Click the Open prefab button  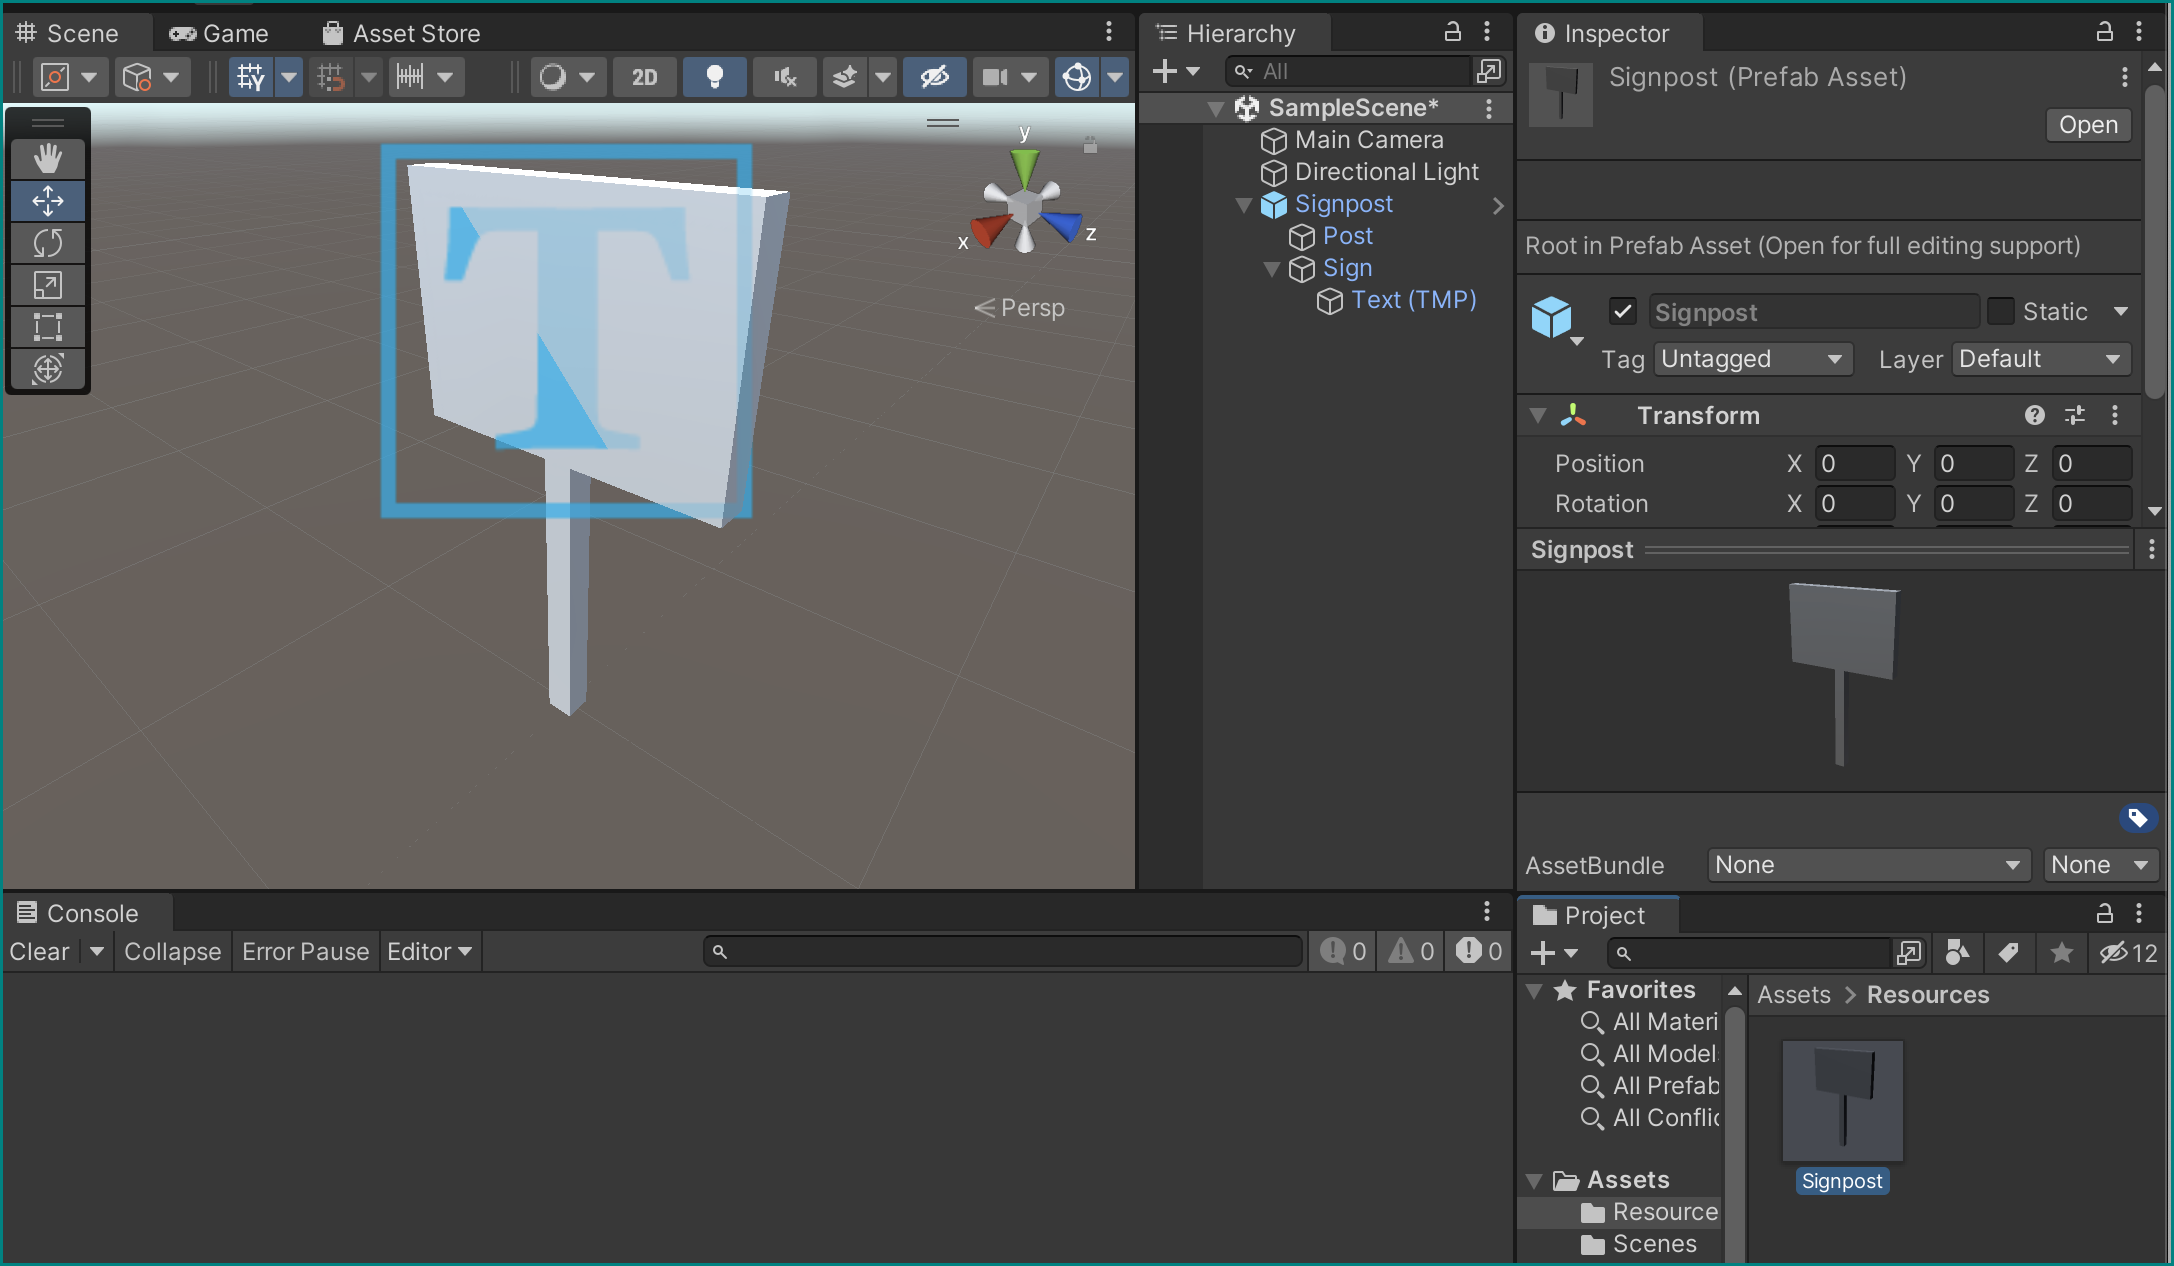point(2087,125)
